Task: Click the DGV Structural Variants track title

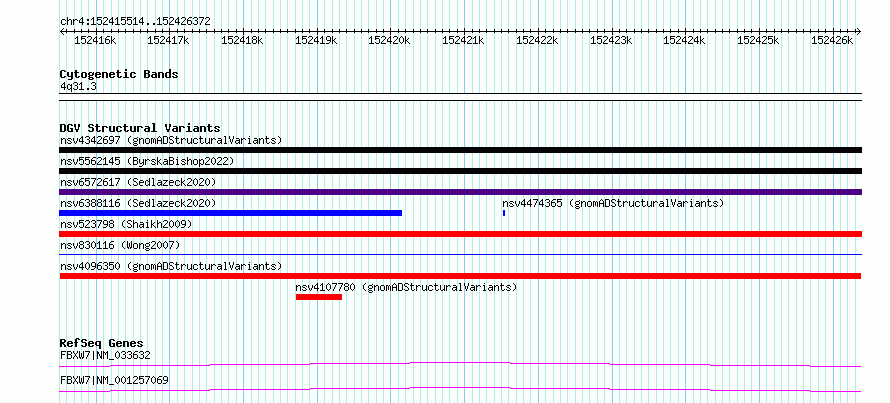Action: pos(140,128)
